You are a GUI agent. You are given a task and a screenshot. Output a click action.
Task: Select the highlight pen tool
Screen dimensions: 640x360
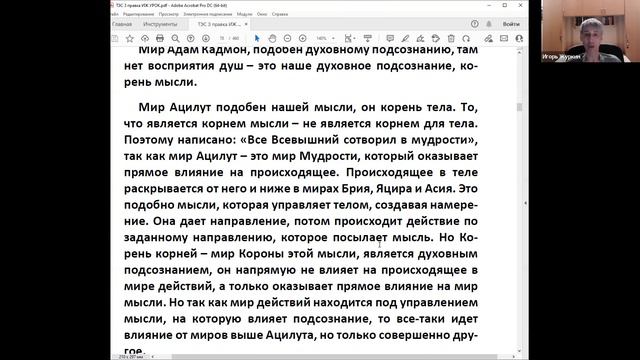(405, 38)
